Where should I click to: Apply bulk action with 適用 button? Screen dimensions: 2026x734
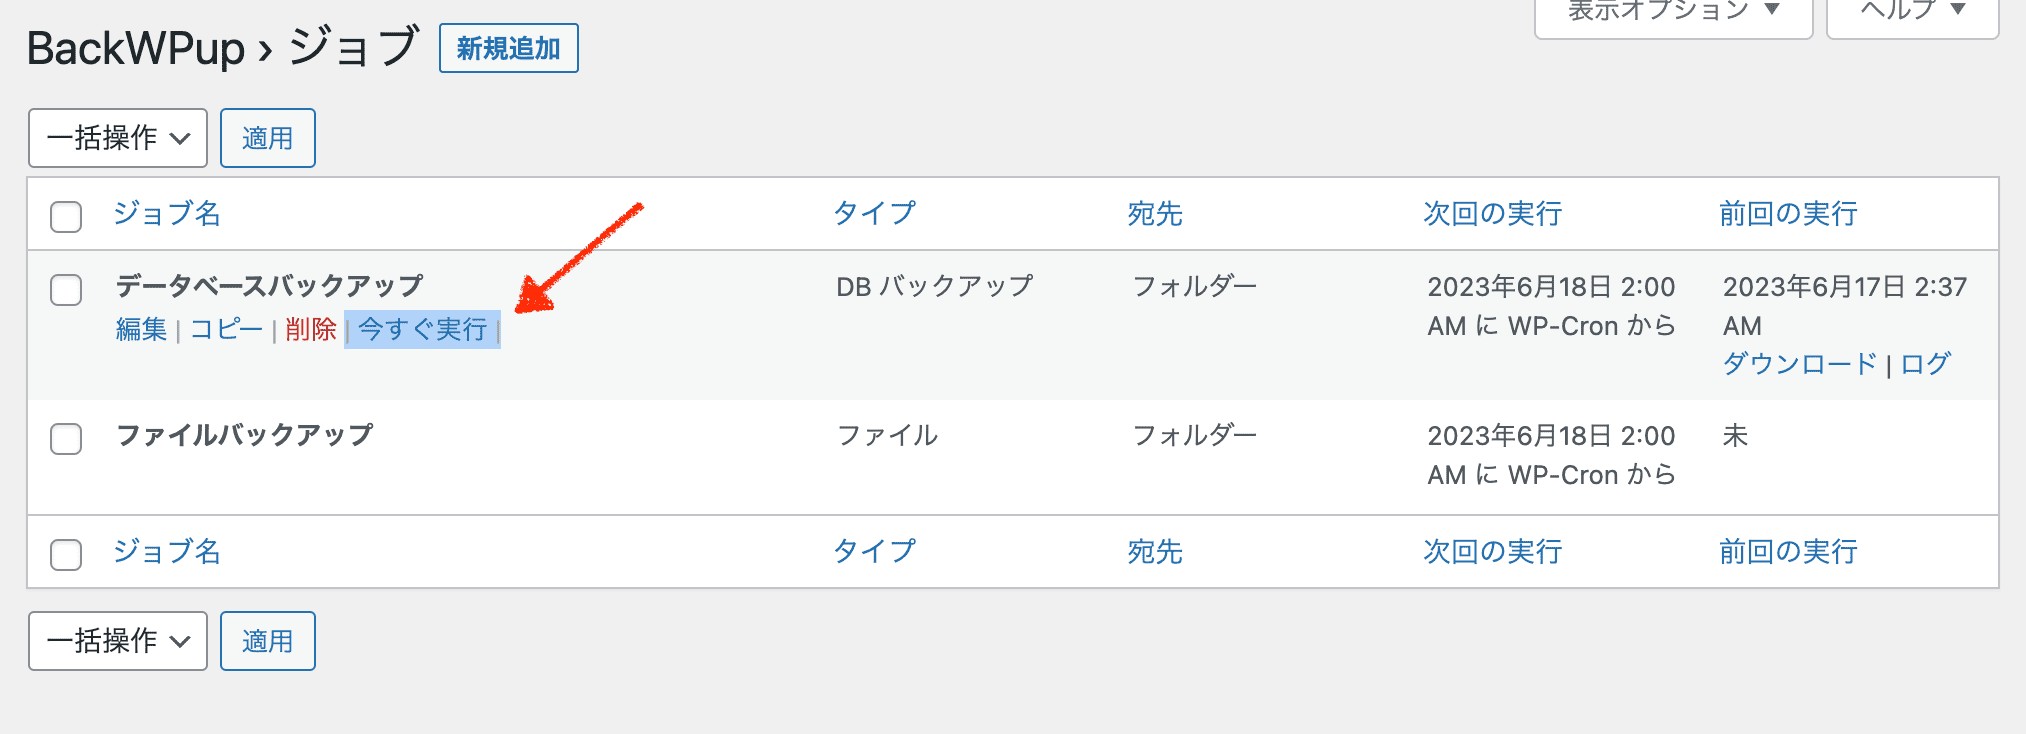pos(267,138)
